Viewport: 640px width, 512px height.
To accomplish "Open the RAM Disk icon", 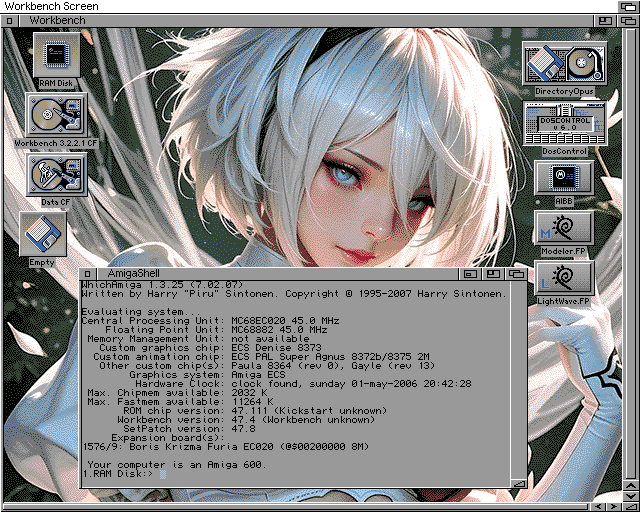I will click(x=56, y=54).
